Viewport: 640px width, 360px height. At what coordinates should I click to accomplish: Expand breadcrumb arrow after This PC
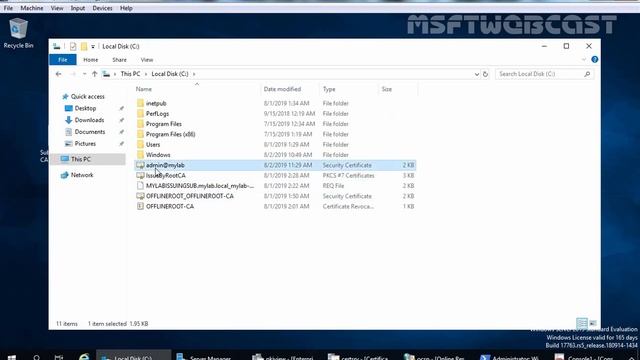point(146,74)
